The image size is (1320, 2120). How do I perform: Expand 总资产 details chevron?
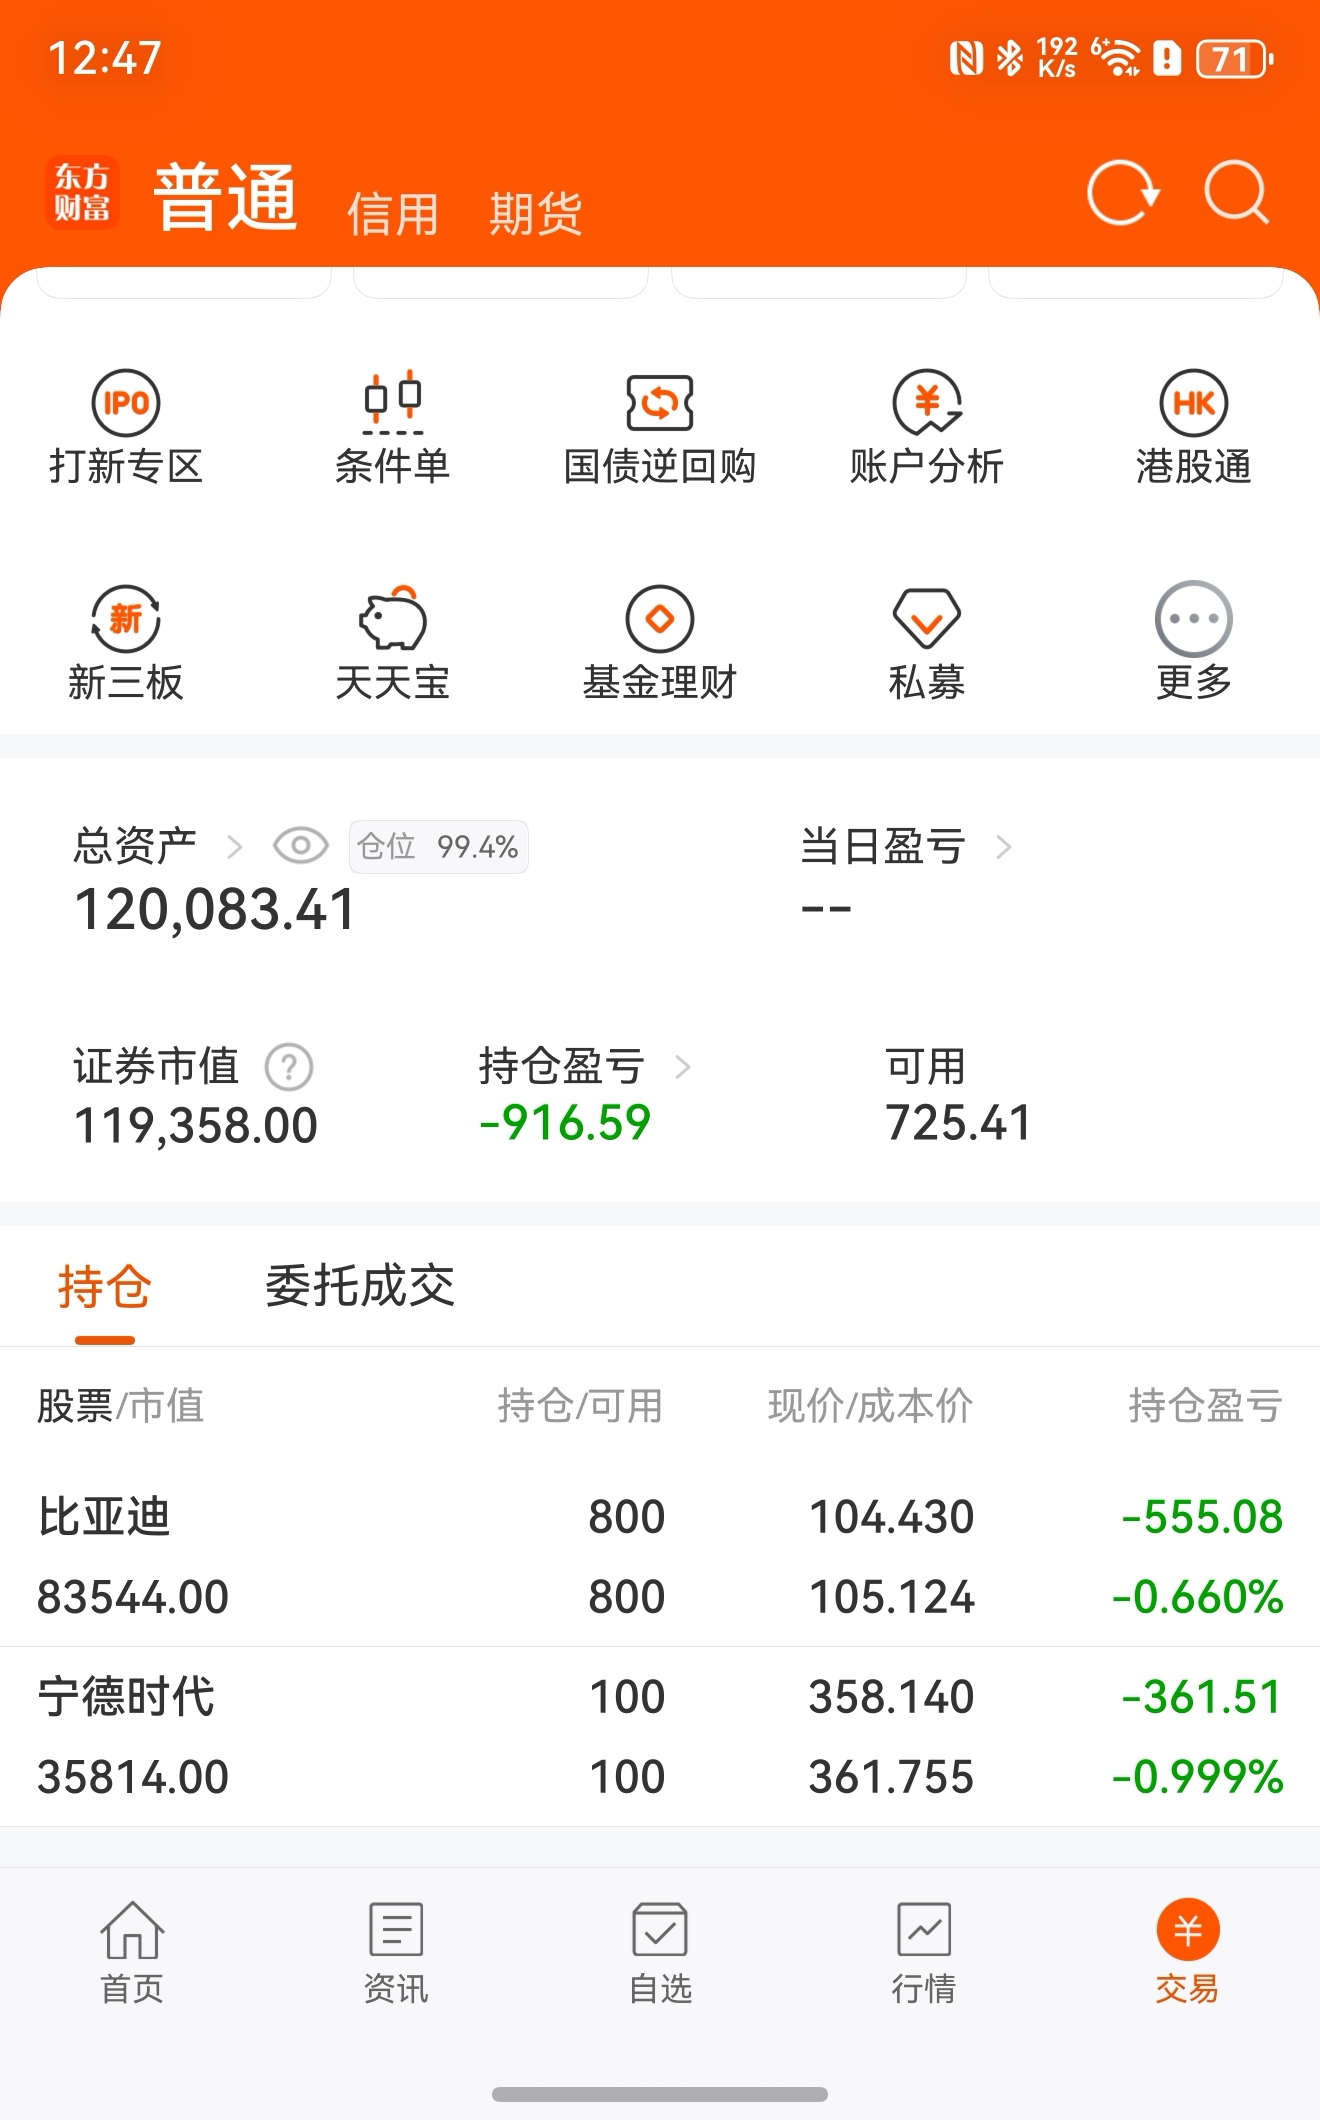click(235, 847)
